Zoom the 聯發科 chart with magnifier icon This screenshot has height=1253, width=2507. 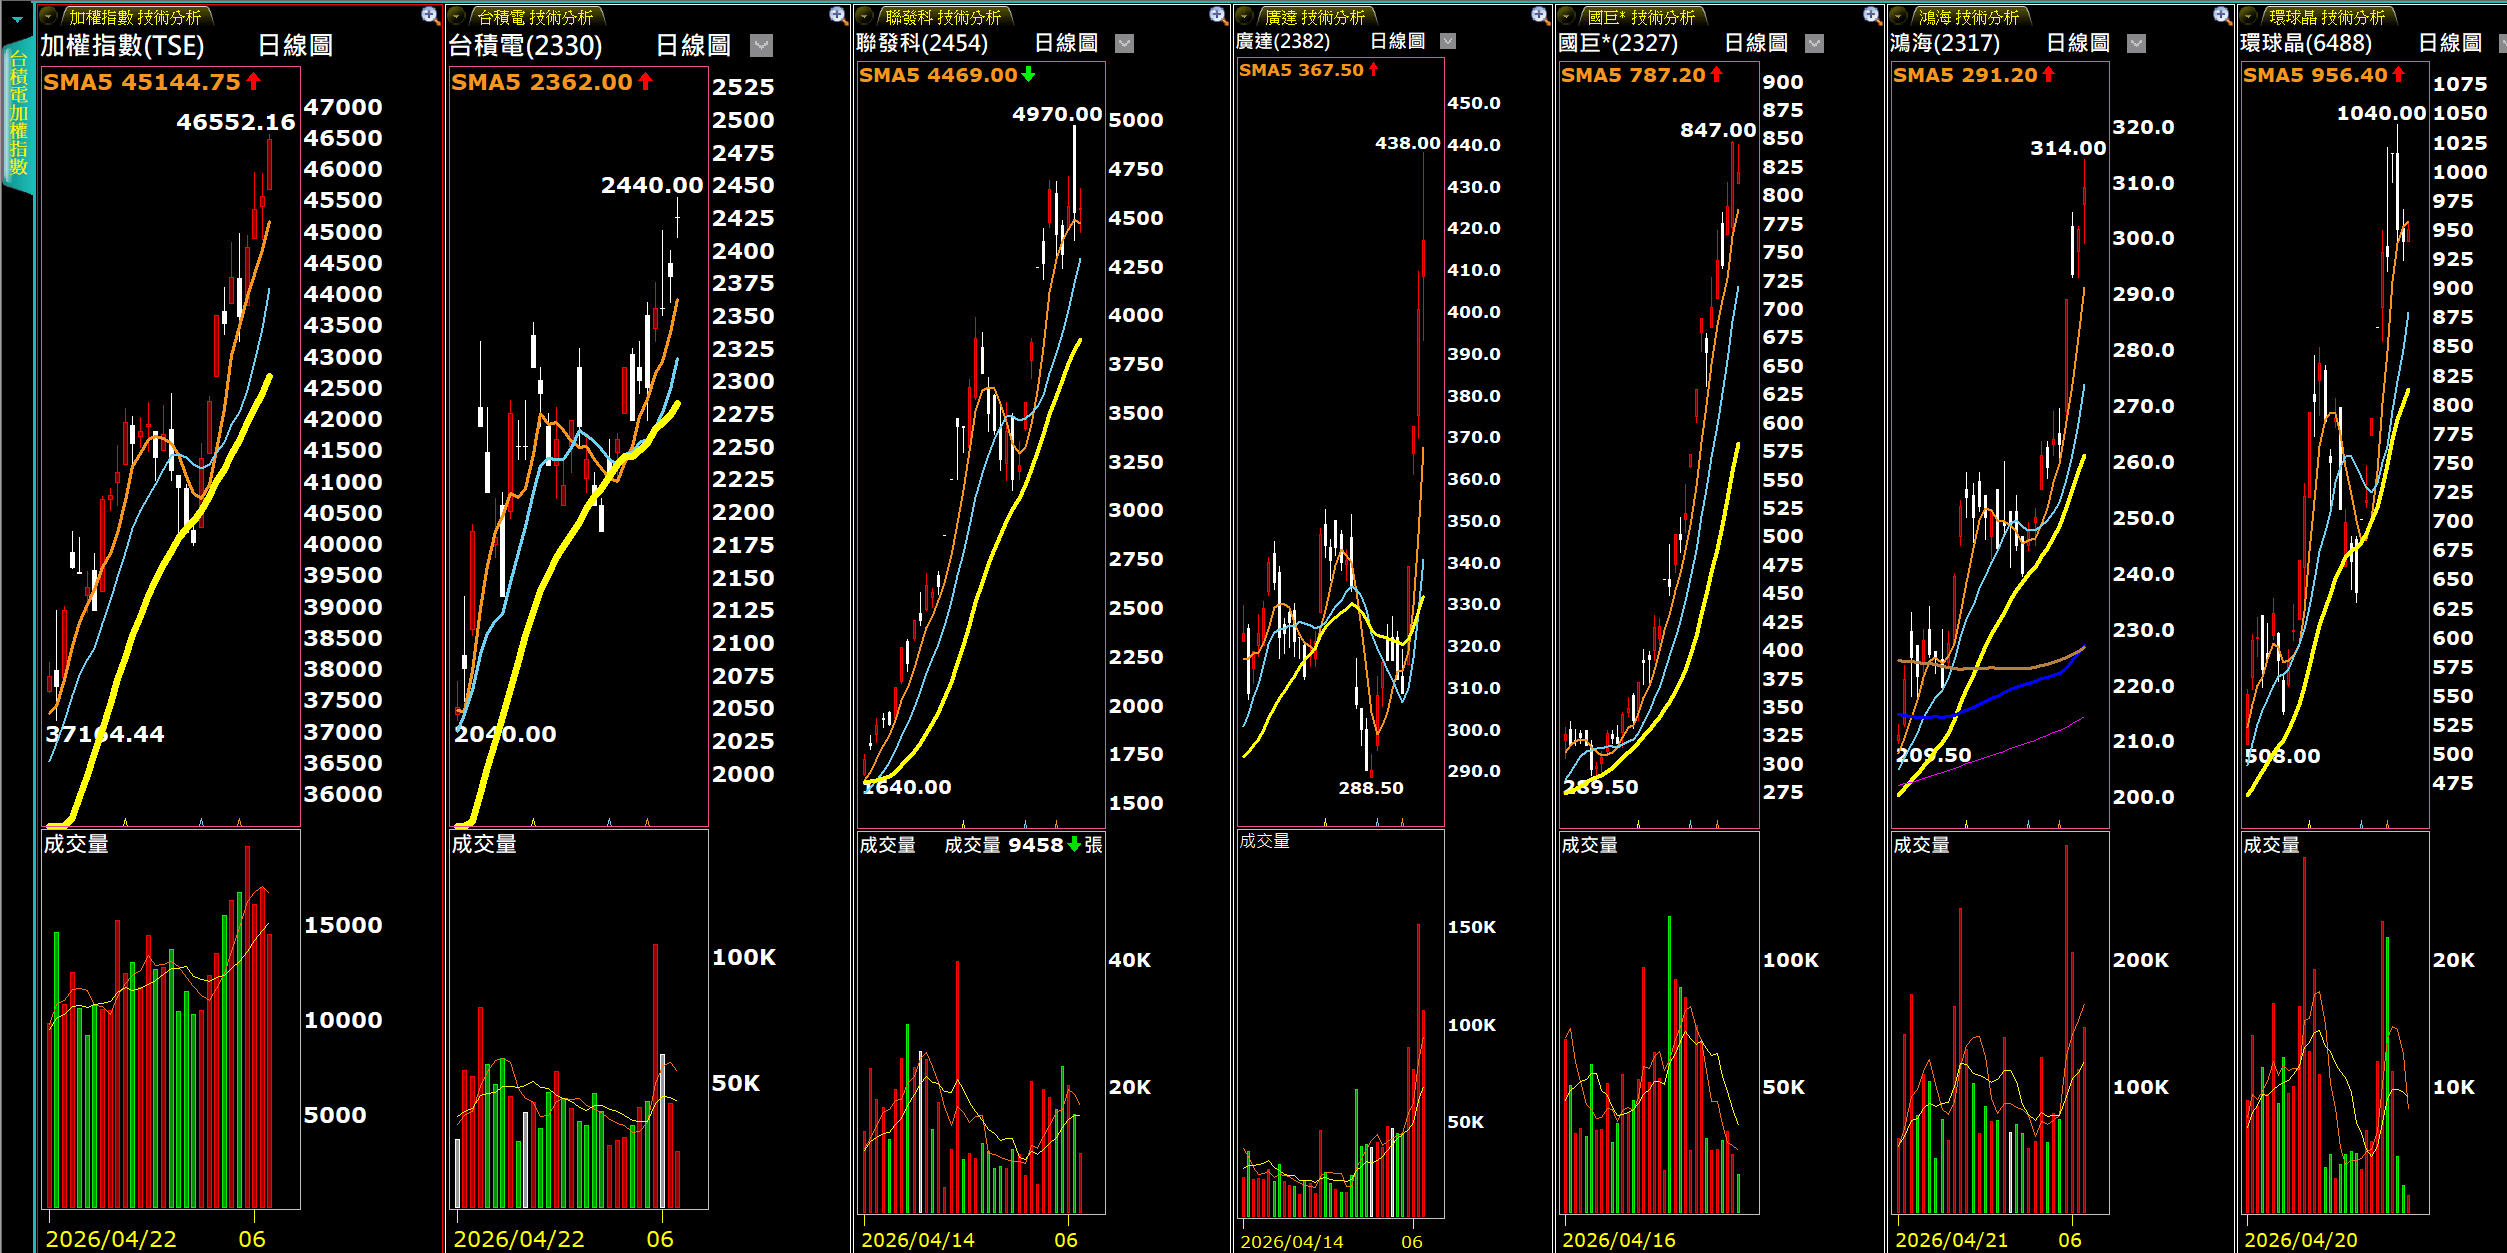[x=1217, y=15]
